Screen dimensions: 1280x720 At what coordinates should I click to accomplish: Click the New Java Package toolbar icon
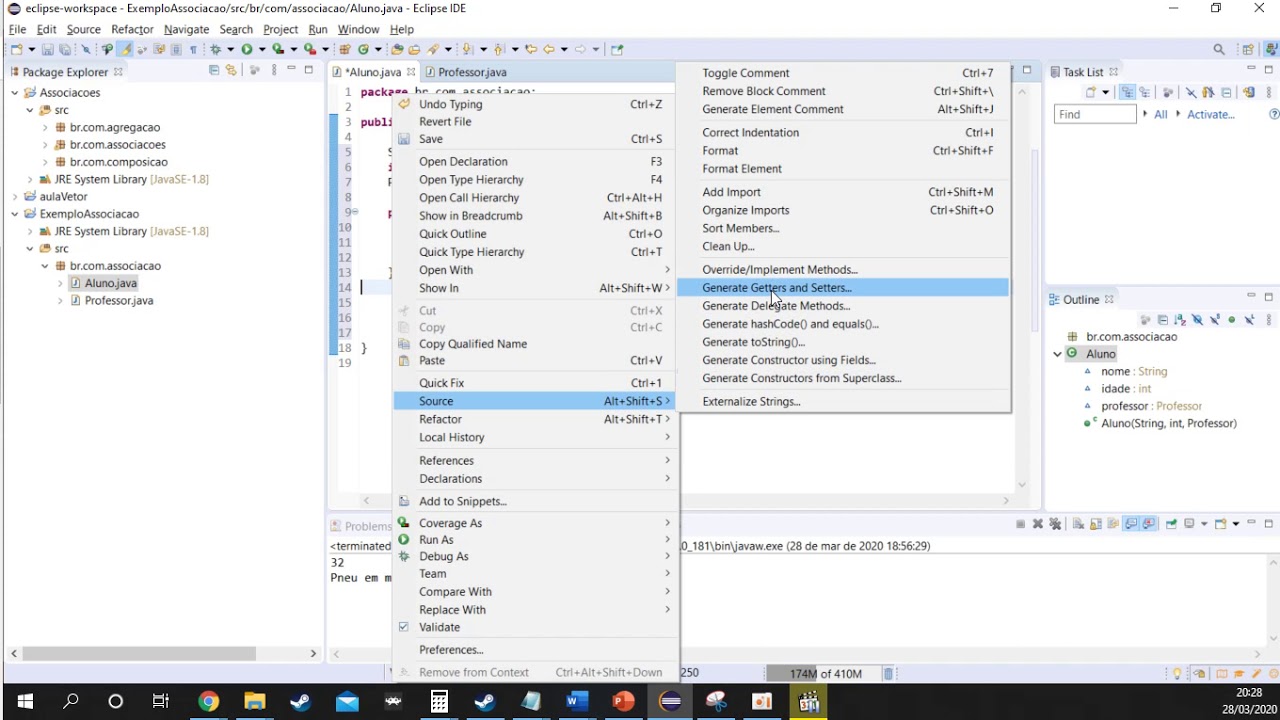click(345, 49)
